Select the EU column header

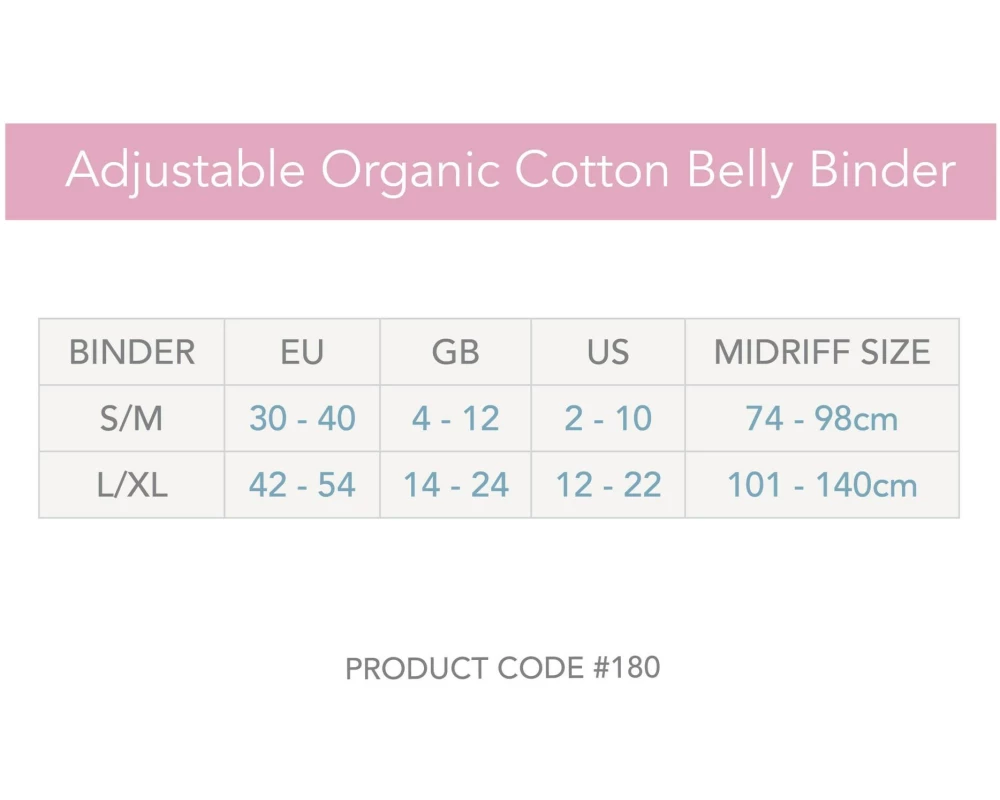point(302,352)
